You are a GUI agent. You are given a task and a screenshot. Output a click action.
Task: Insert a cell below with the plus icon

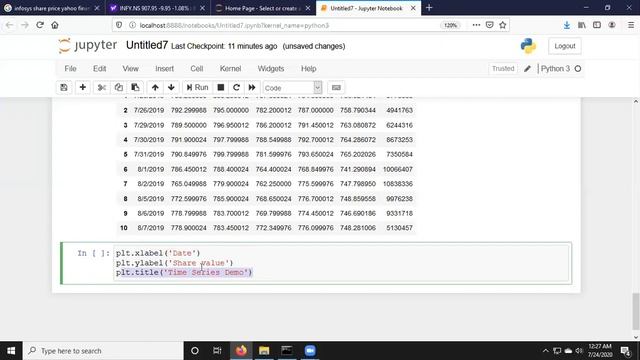pos(82,87)
